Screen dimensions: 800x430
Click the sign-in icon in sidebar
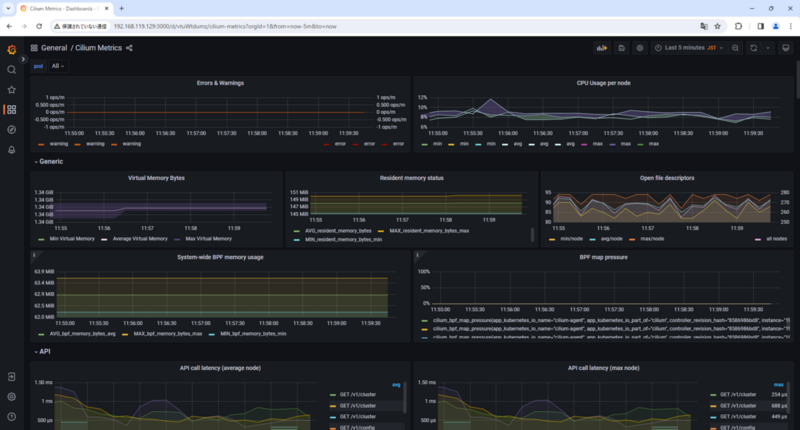tap(11, 376)
